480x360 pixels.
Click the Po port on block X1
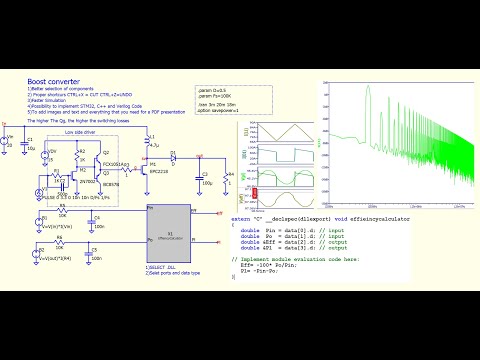(x=150, y=240)
